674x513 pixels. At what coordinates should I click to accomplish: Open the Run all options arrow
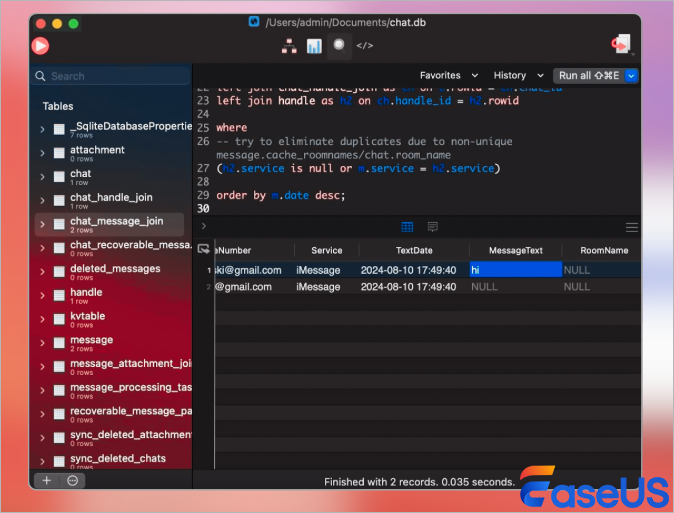point(632,75)
